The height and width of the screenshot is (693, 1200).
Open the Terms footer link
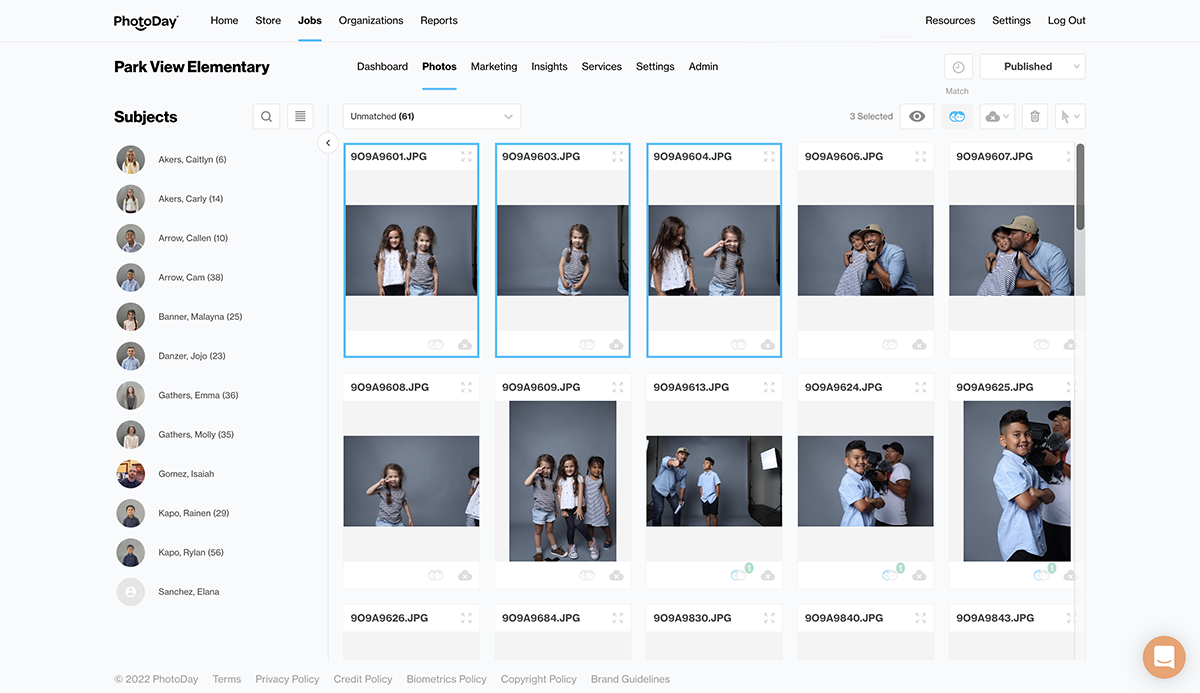pyautogui.click(x=227, y=679)
